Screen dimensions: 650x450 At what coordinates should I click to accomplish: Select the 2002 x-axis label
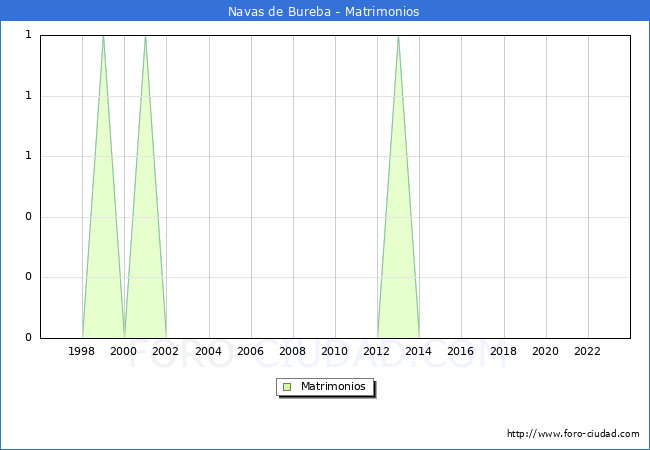click(x=165, y=351)
